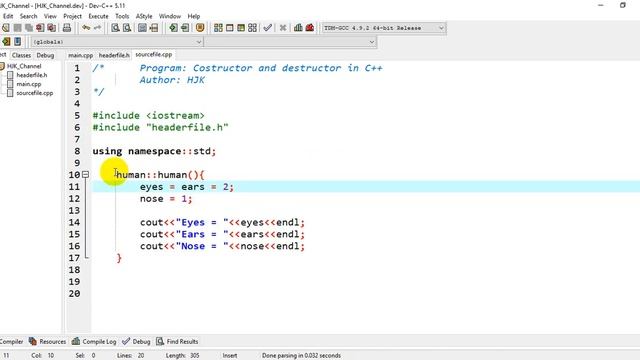The height and width of the screenshot is (360, 640).
Task: Click the Goto Line toolbar icon
Action: (x=153, y=28)
